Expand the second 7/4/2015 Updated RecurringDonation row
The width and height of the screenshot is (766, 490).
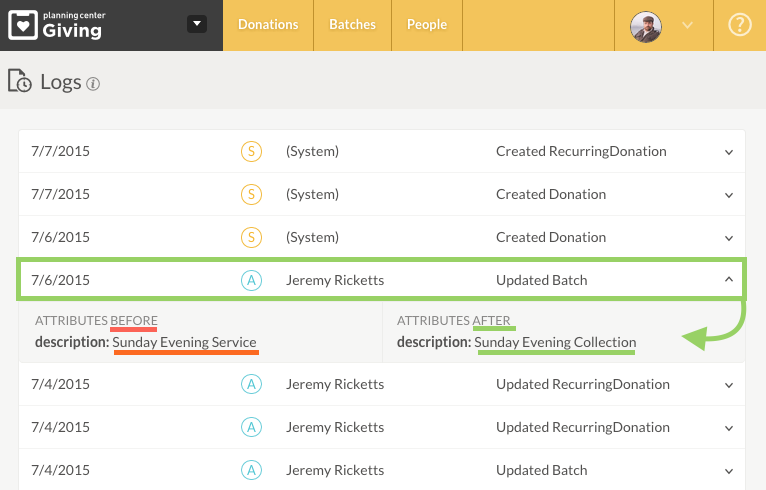(728, 428)
